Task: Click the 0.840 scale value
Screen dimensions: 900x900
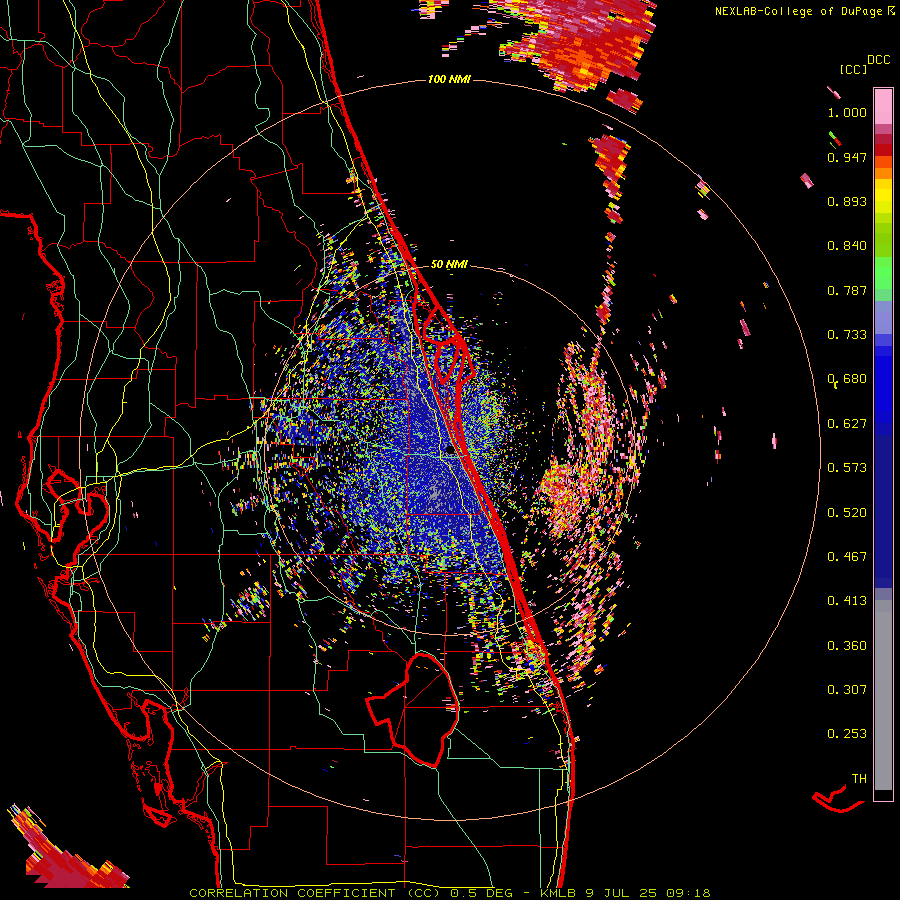Action: 847,246
